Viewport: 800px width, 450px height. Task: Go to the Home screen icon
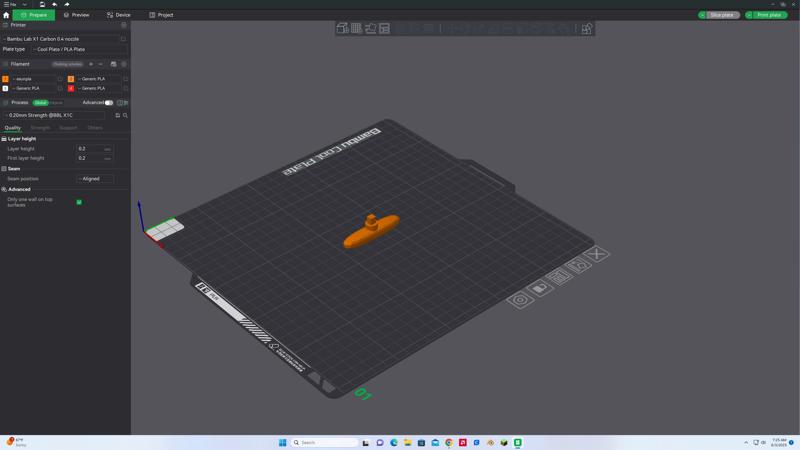pos(6,15)
